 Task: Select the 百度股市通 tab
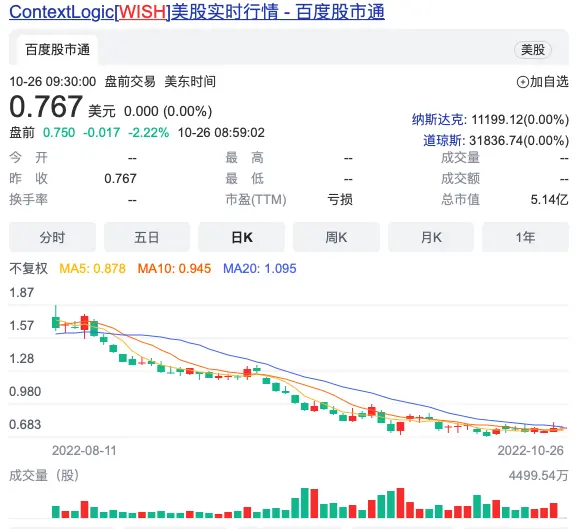(57, 50)
